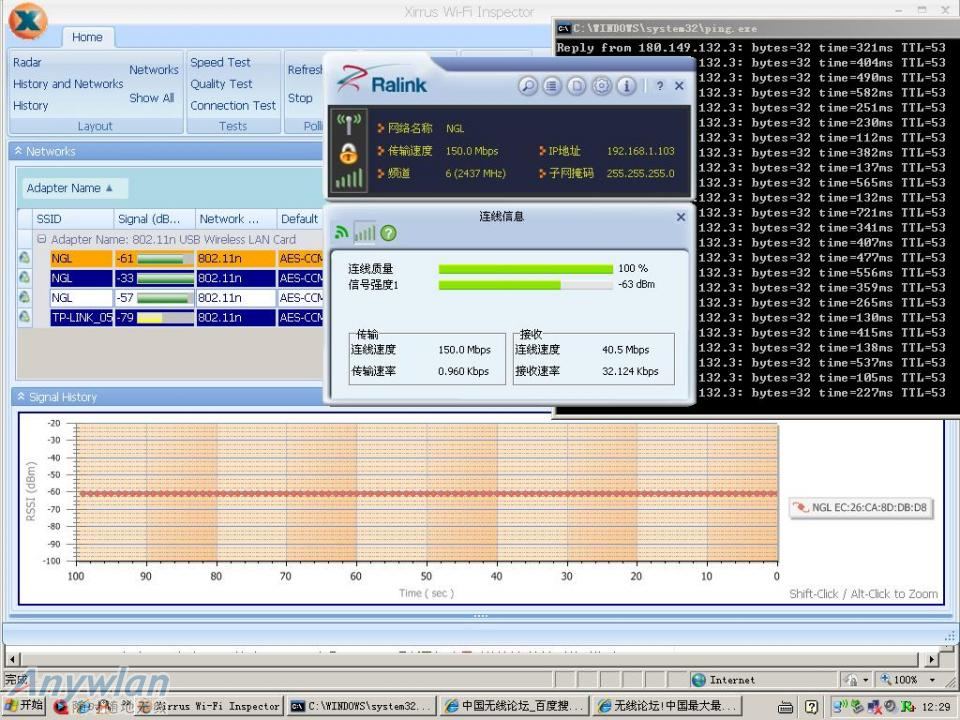Open green question mark help in link info
Screen dimensions: 960x720
[388, 233]
